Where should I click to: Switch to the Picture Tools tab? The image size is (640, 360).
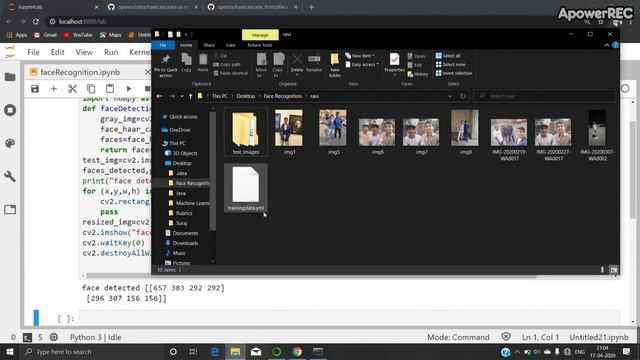click(260, 45)
